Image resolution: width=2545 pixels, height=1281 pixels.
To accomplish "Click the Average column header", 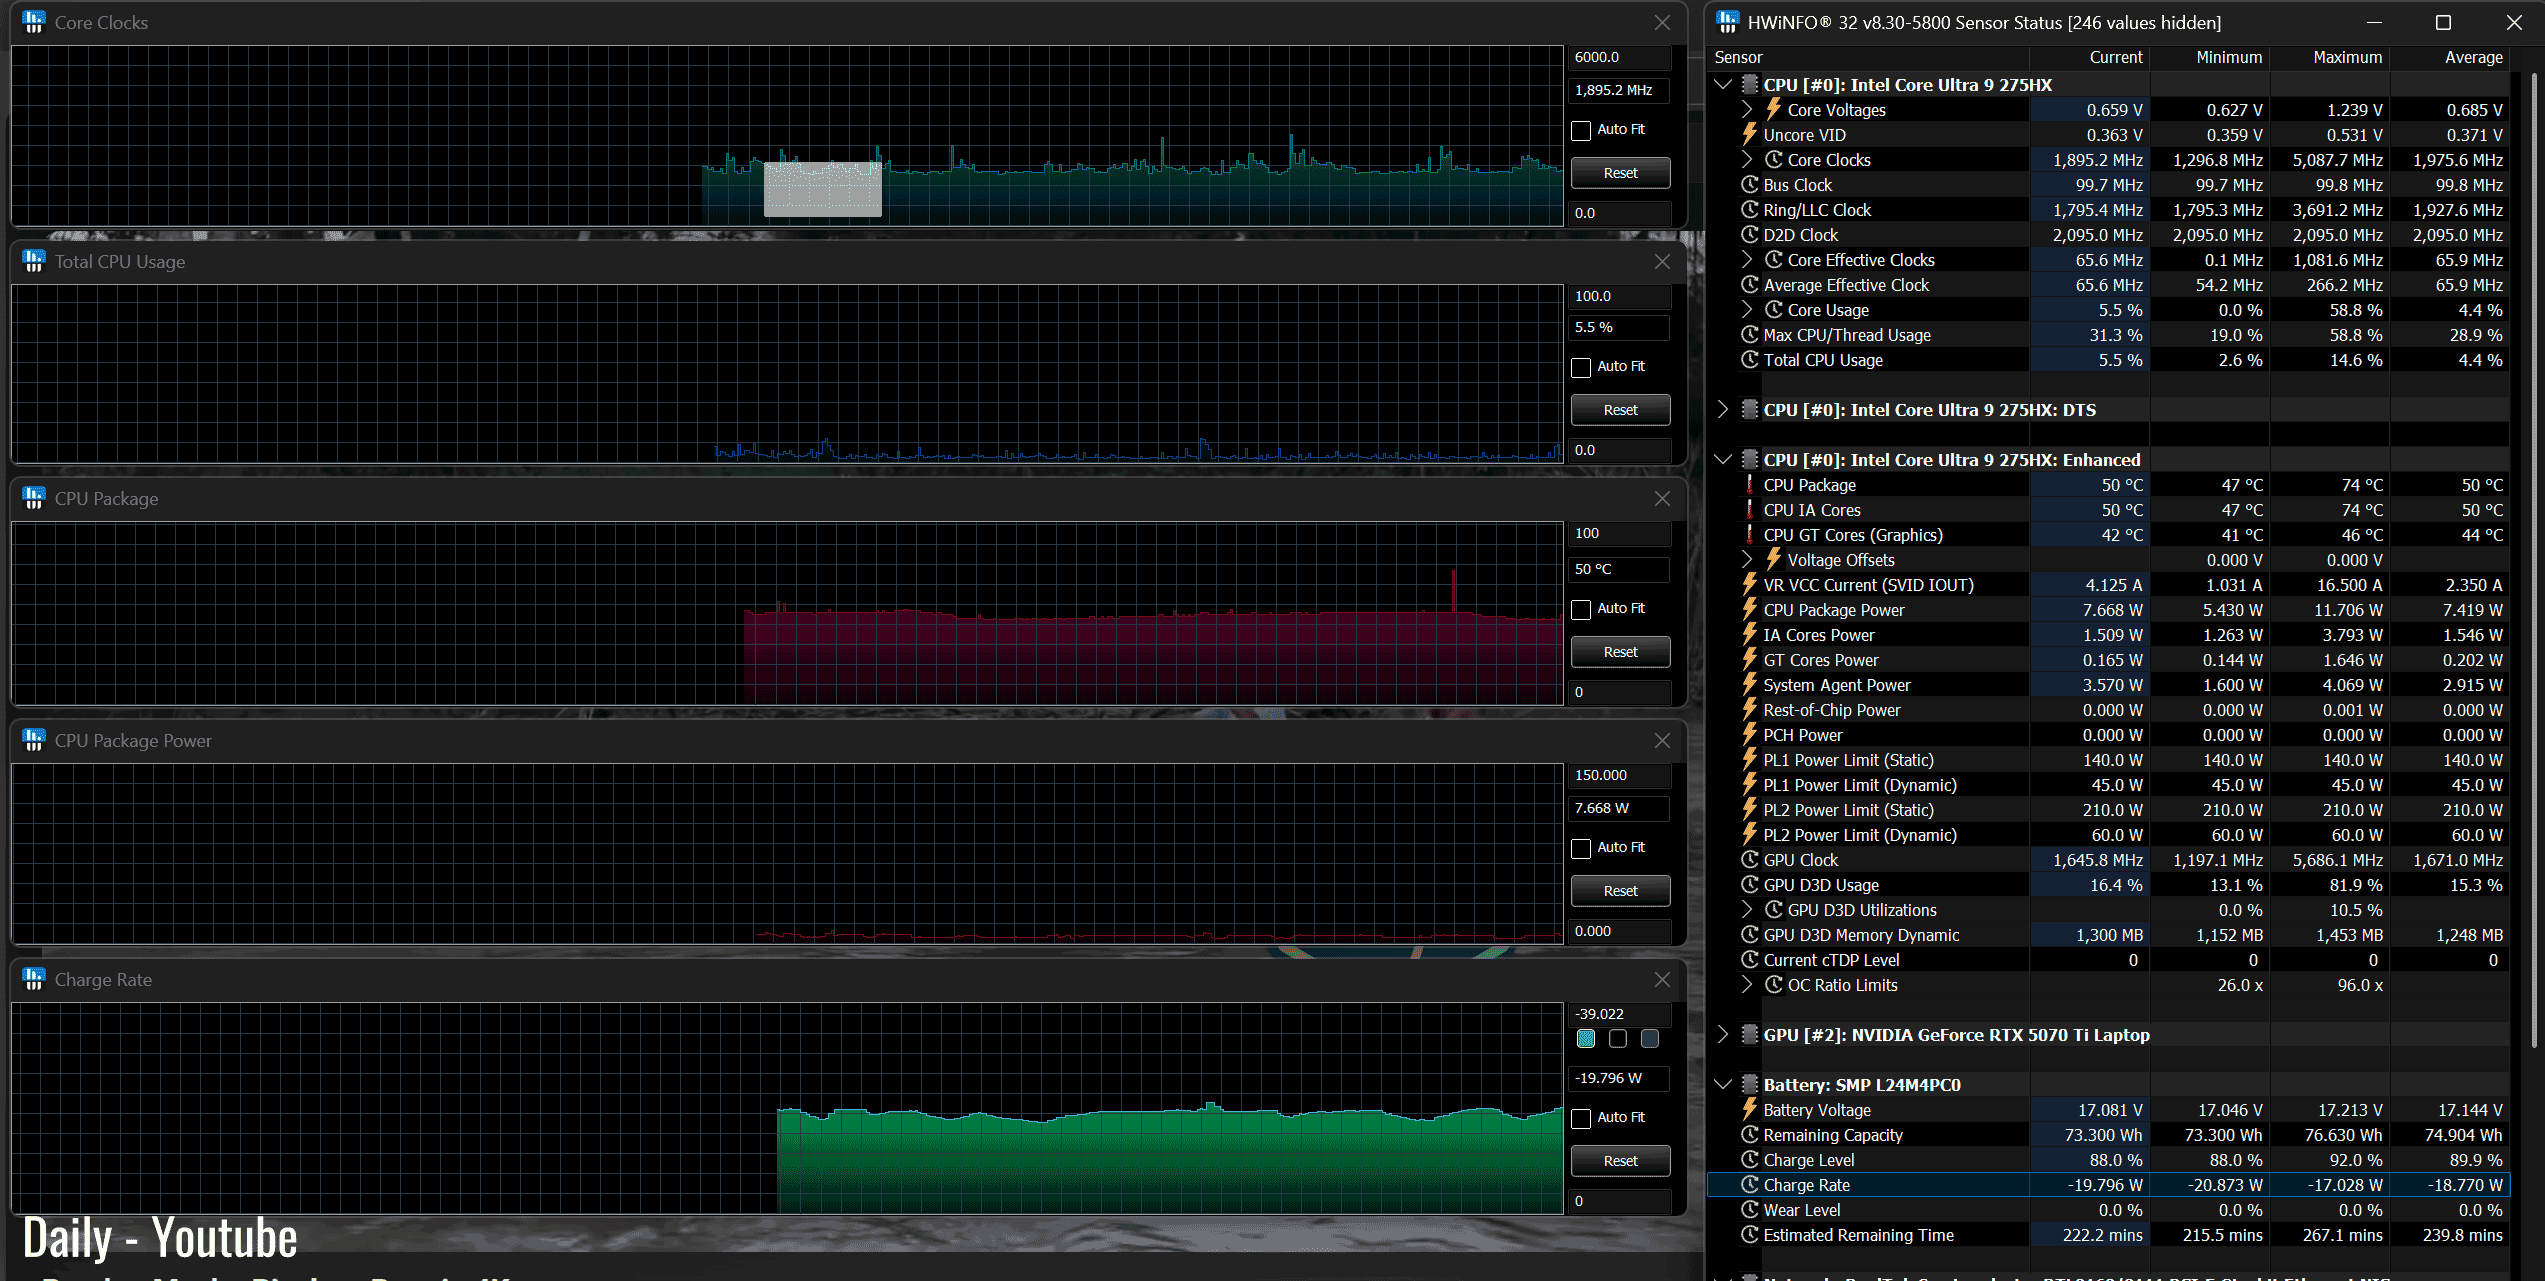I will tap(2473, 58).
